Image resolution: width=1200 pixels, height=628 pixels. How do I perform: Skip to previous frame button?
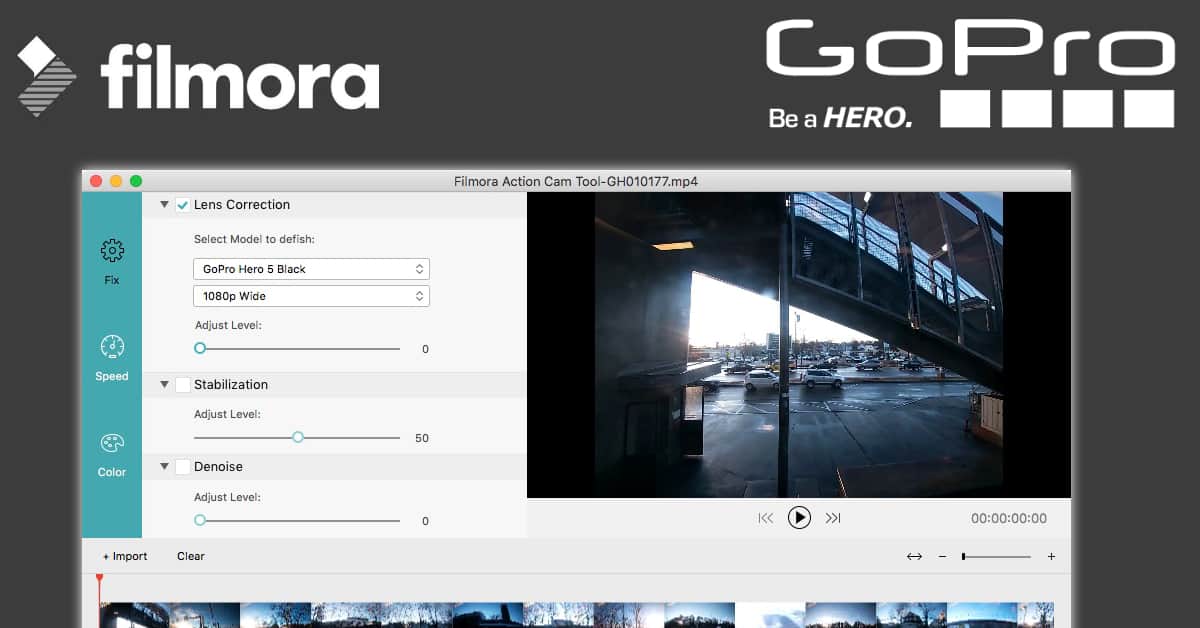pos(765,518)
